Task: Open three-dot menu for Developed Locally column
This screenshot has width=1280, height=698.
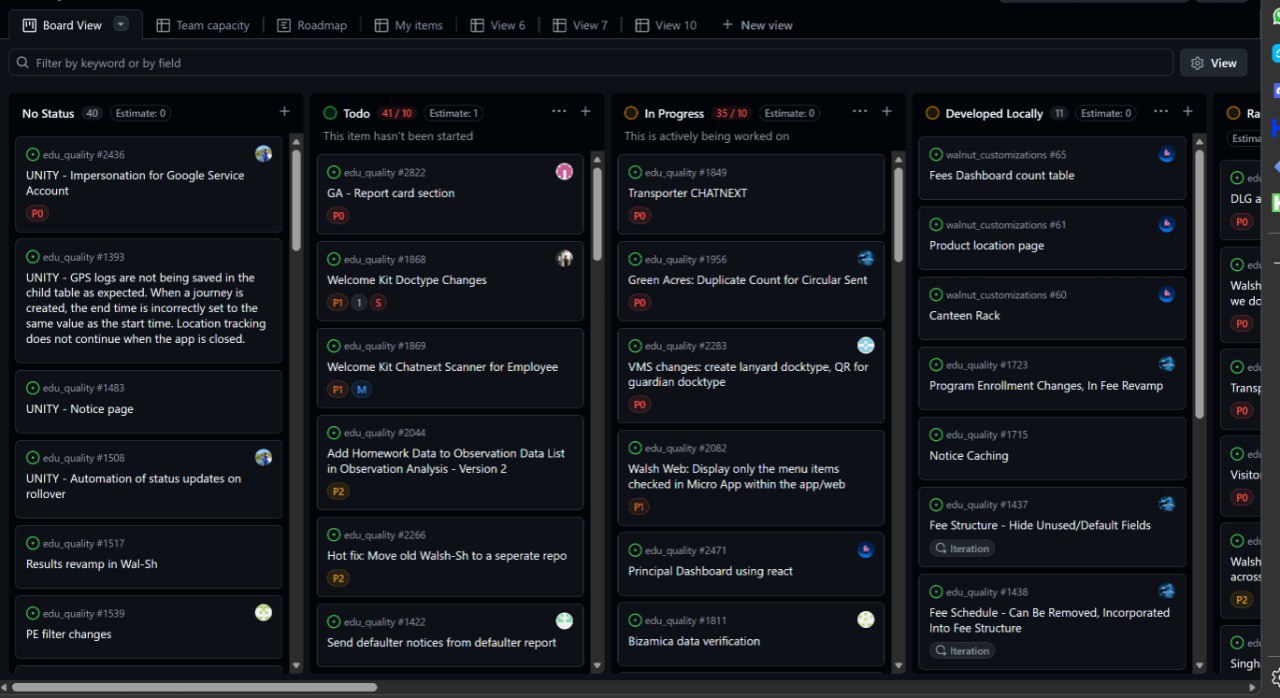Action: pos(1161,112)
